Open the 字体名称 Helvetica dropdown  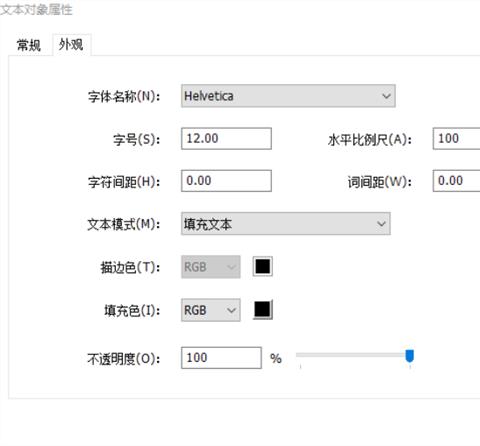tap(288, 96)
